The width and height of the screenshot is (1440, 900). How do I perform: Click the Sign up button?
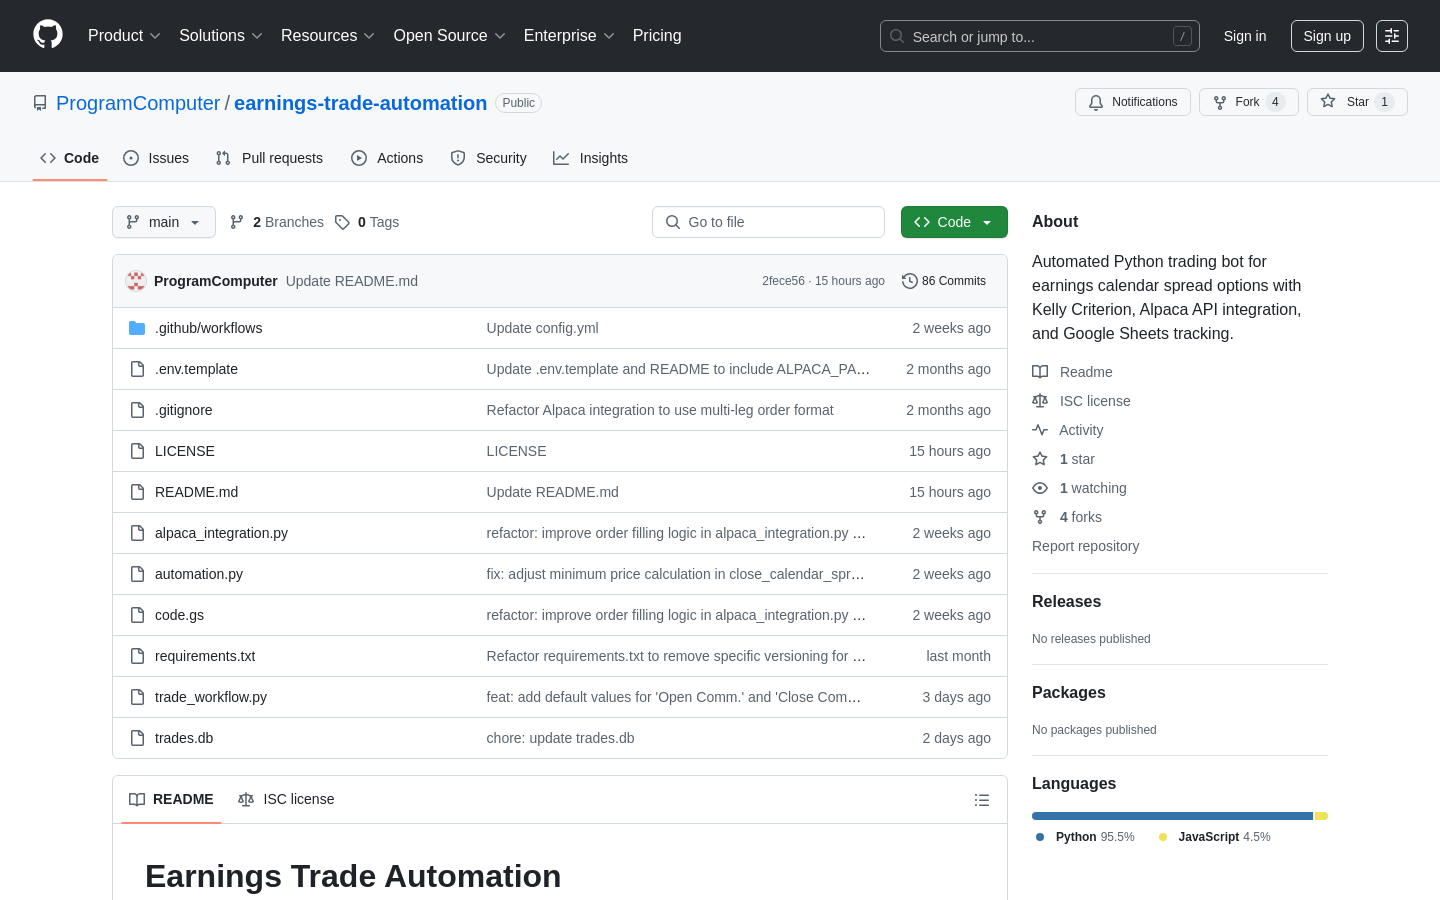pyautogui.click(x=1327, y=36)
